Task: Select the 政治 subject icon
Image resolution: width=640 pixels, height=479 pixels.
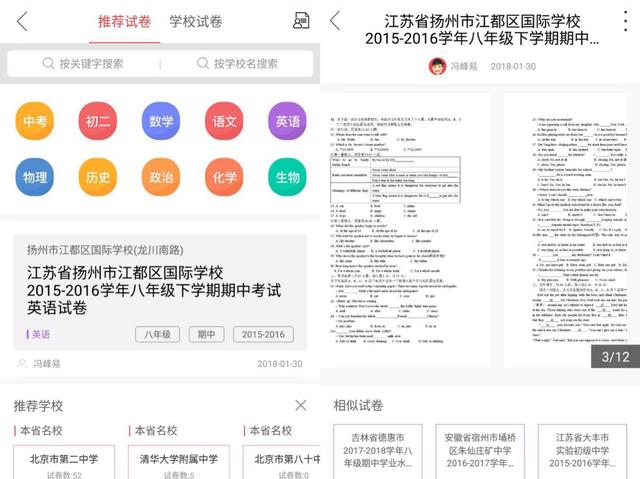Action: pos(161,177)
